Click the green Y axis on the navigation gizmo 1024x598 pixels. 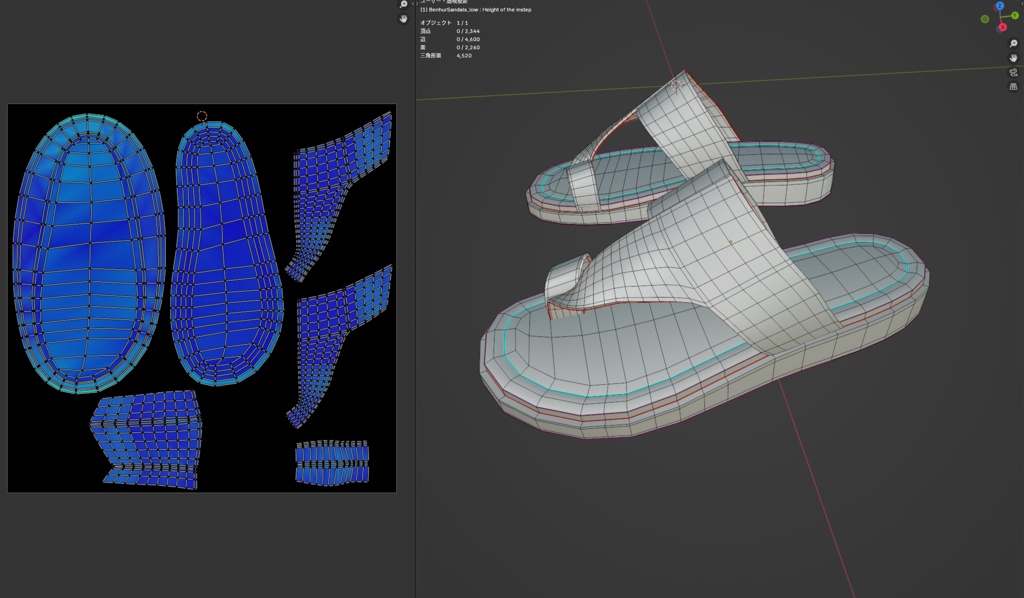(x=1015, y=16)
